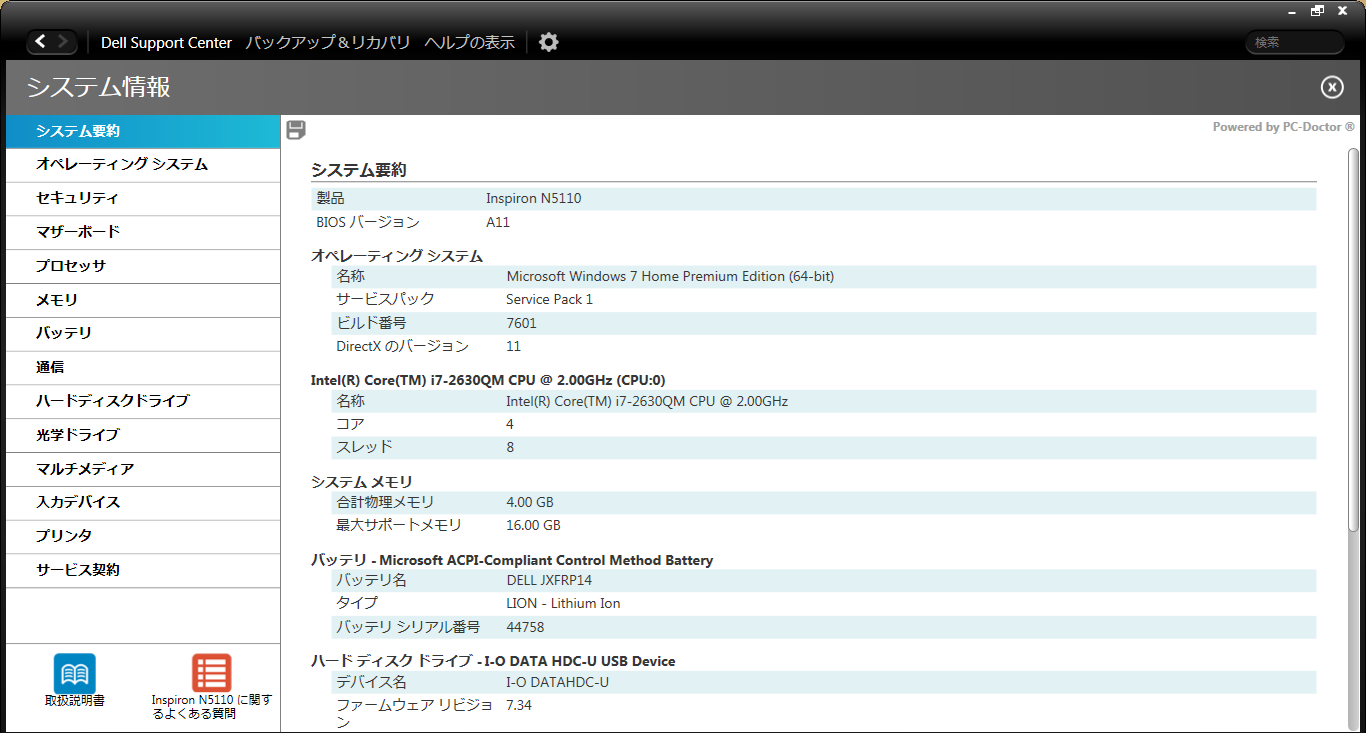Image resolution: width=1366 pixels, height=733 pixels.
Task: Select 通信 category
Action: tap(143, 367)
